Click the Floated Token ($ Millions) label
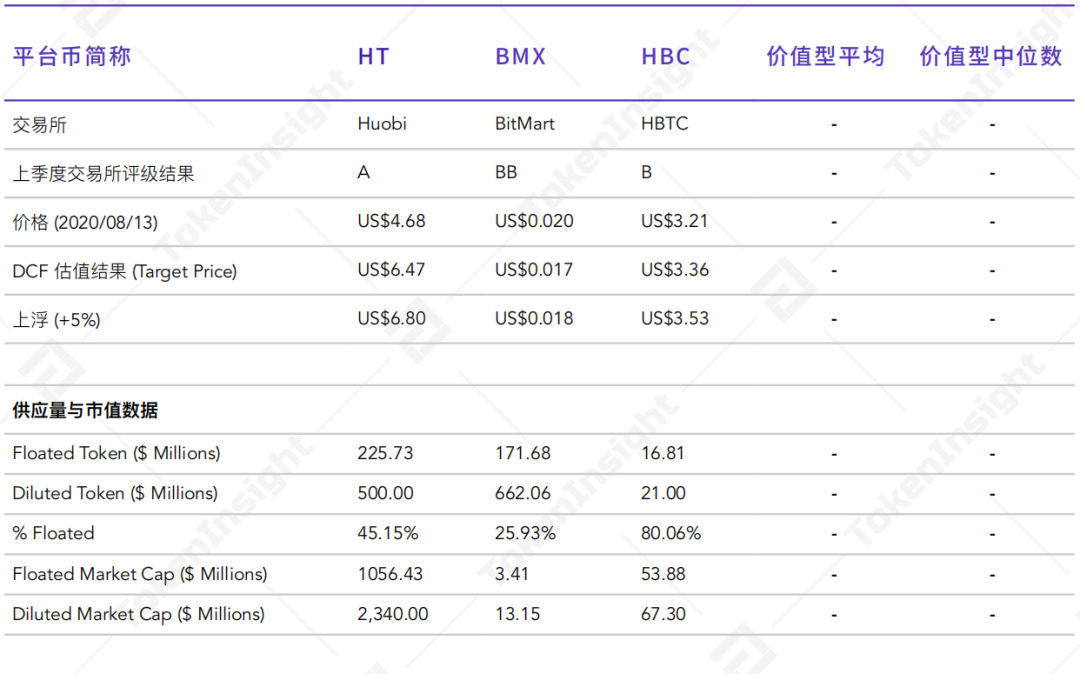 click(x=116, y=454)
